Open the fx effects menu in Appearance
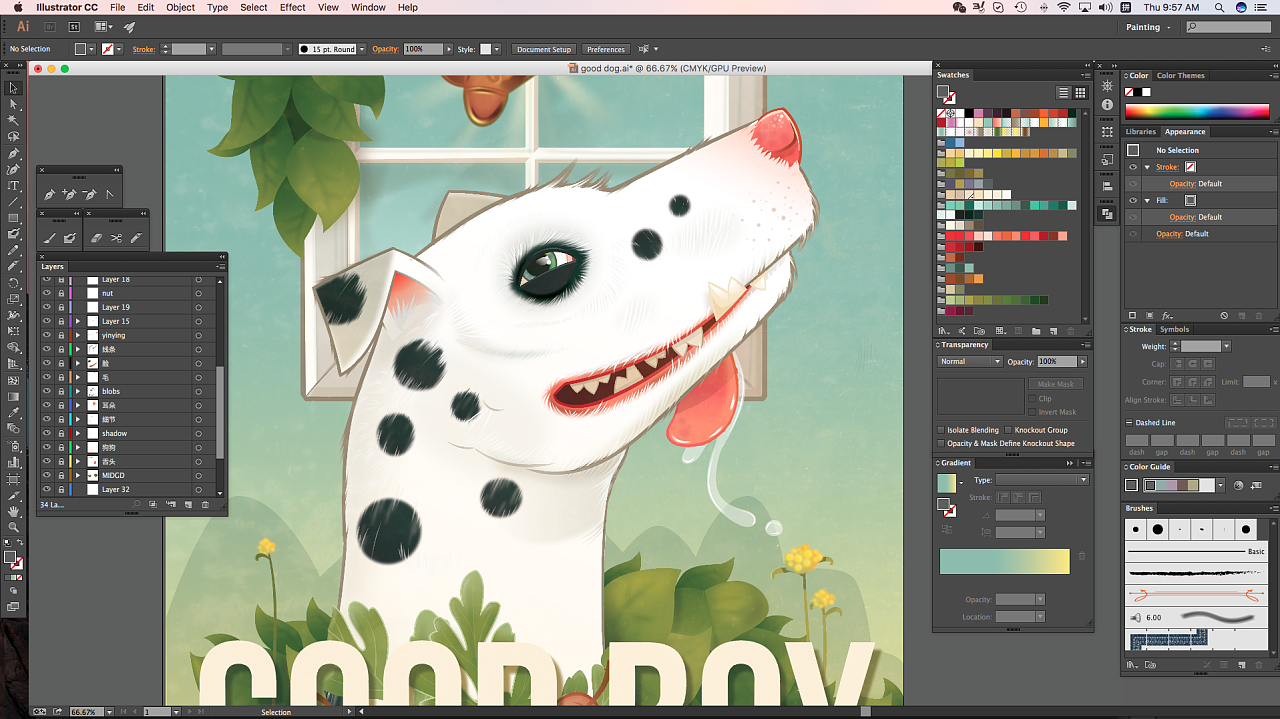The width and height of the screenshot is (1280, 719). (x=1168, y=316)
